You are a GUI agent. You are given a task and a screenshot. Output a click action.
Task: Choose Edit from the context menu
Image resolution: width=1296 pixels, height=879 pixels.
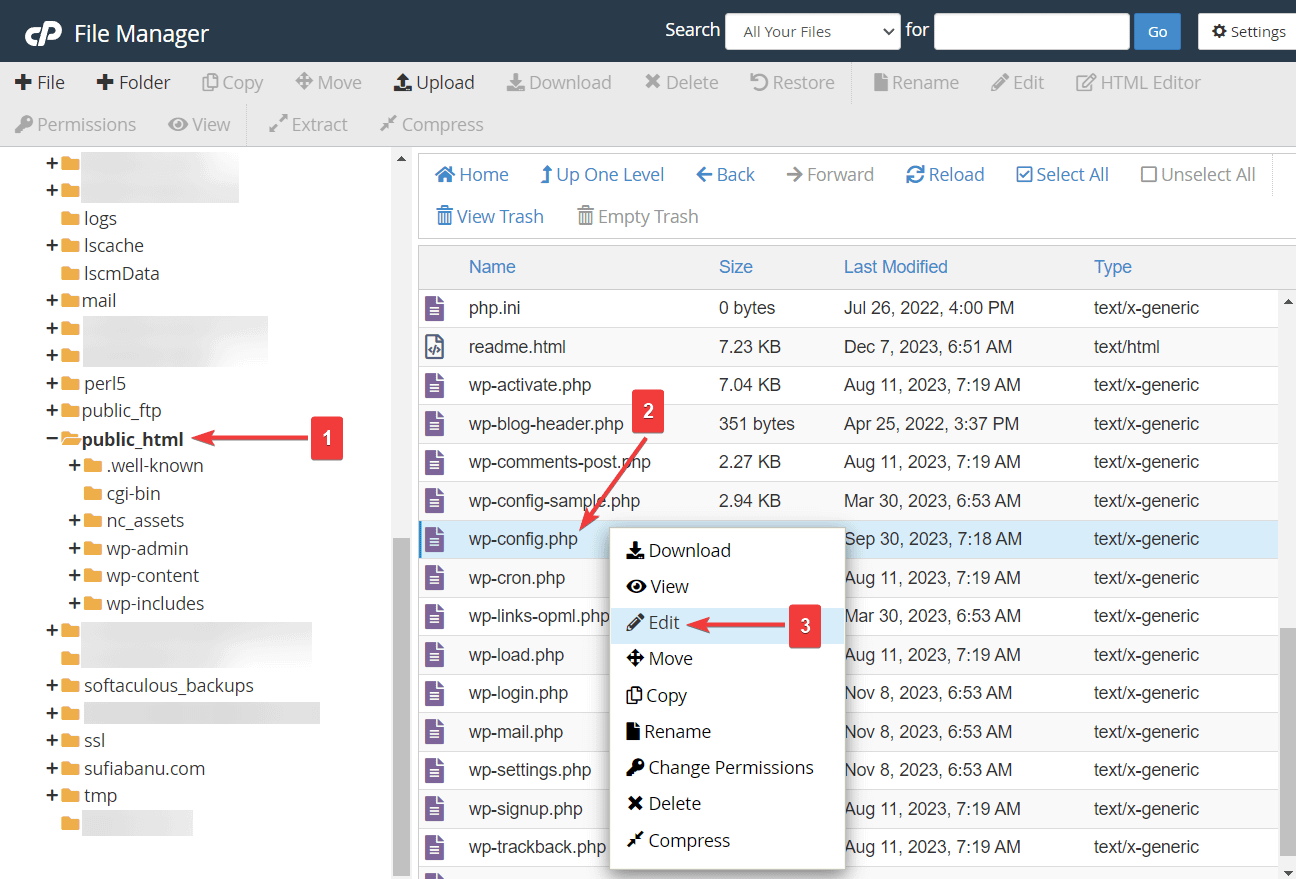pos(662,621)
